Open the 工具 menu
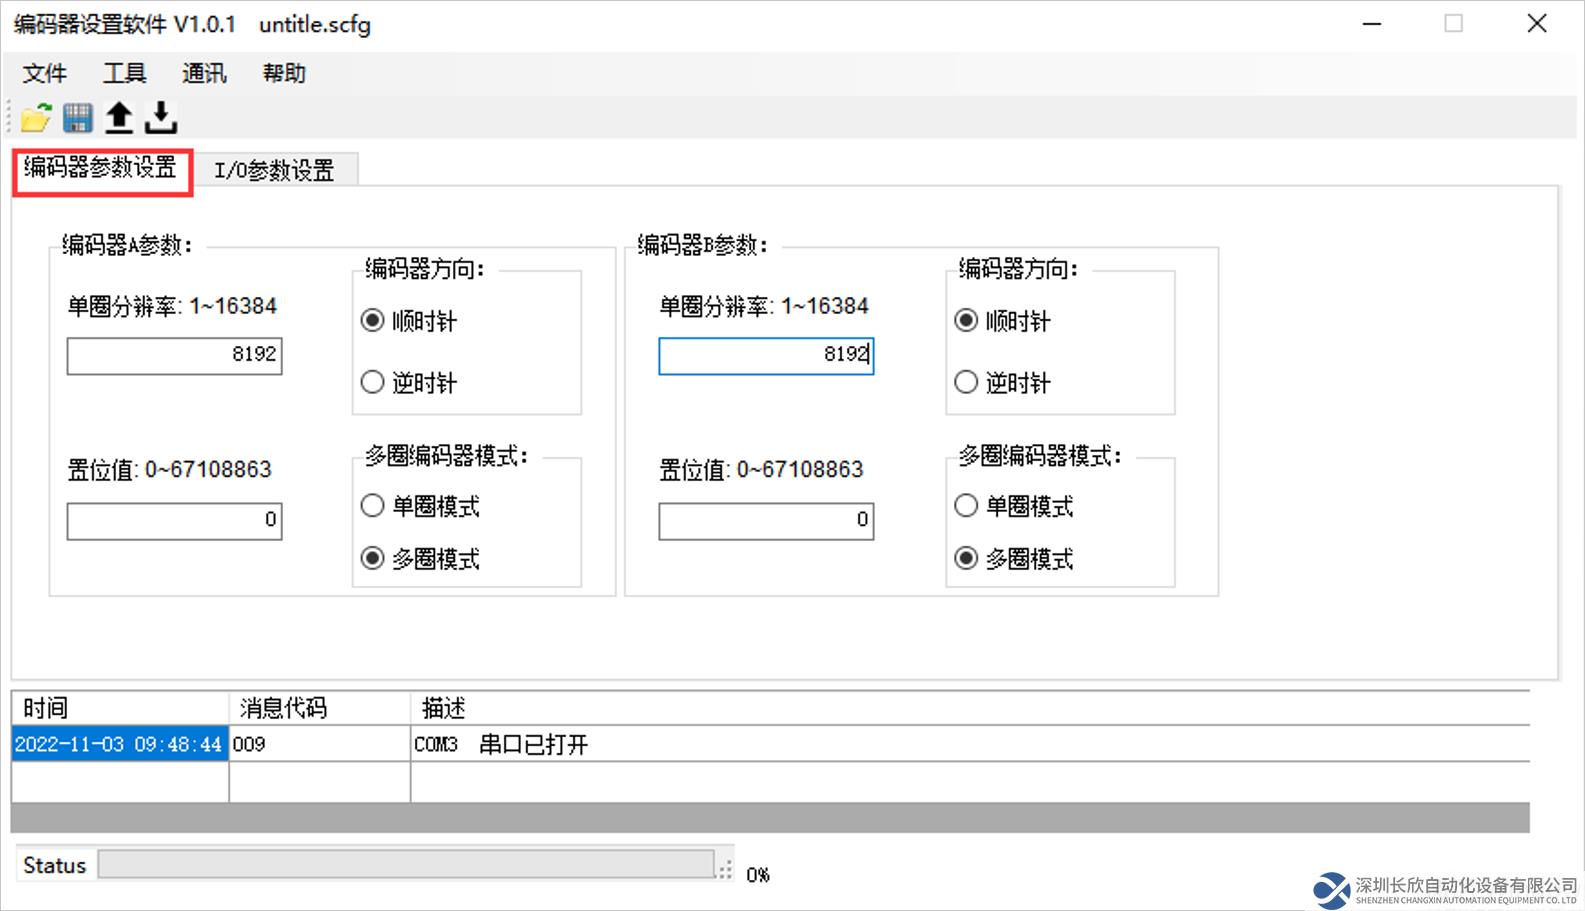Screen dimensions: 1585x911 point(124,73)
